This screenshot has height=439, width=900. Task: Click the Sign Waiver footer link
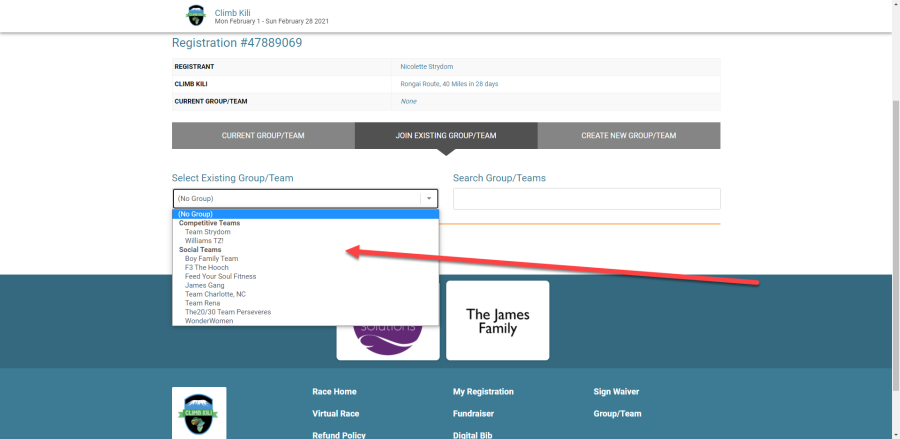pos(616,391)
